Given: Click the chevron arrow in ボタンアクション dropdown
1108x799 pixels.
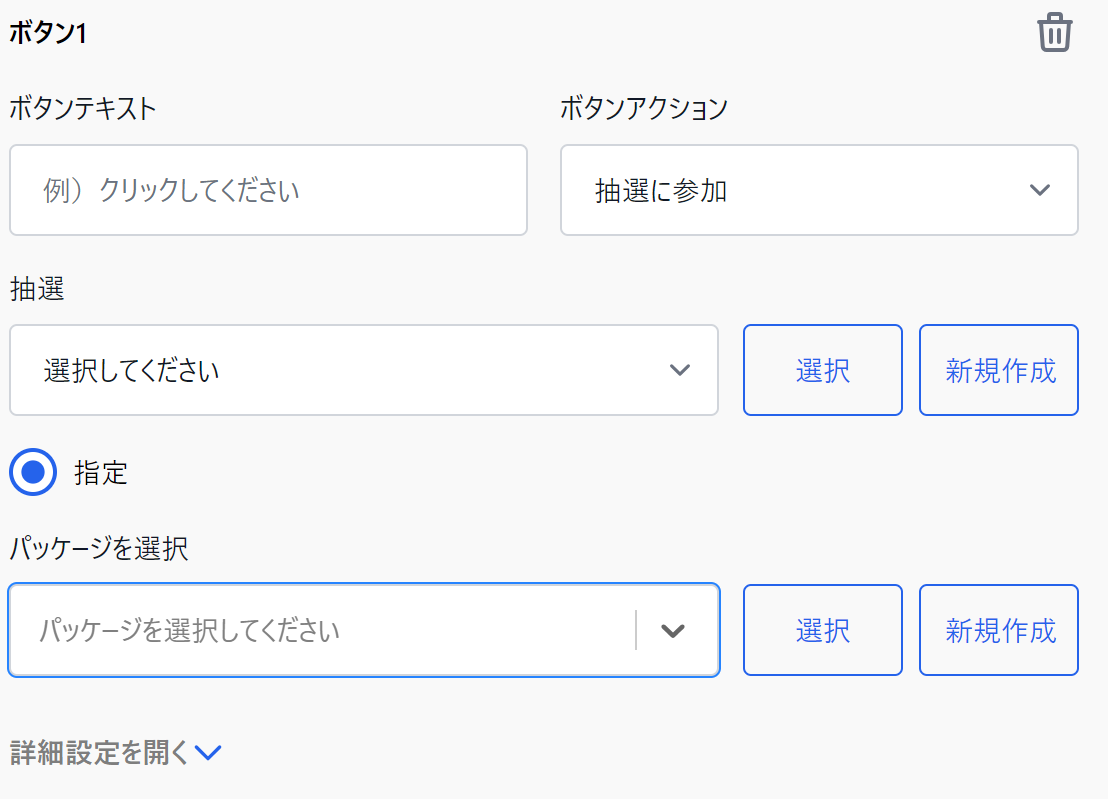Looking at the screenshot, I should (x=1039, y=190).
